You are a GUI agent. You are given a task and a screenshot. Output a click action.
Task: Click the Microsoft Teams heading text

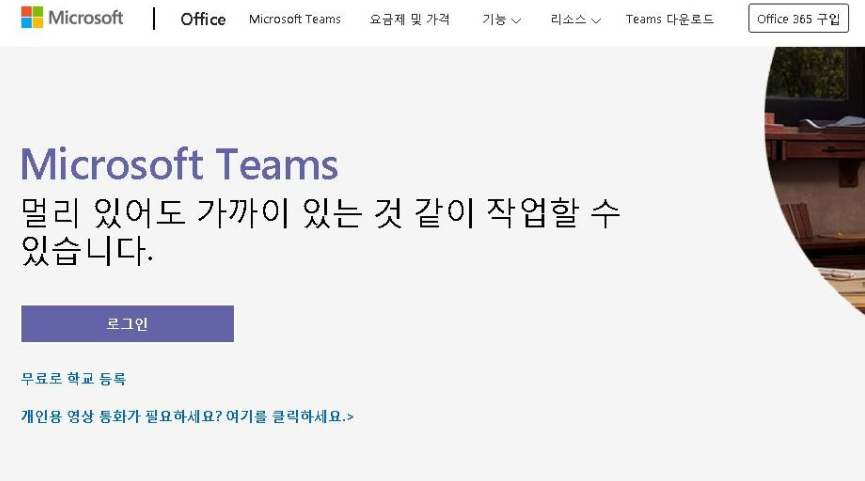pyautogui.click(x=179, y=164)
